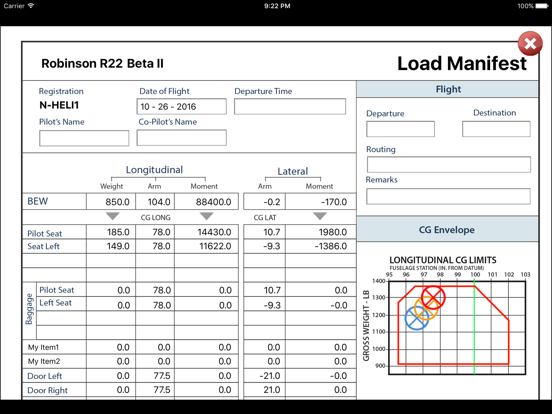Viewport: 552px width, 414px height.
Task: Tap the CG Envelope section header
Action: (x=447, y=230)
